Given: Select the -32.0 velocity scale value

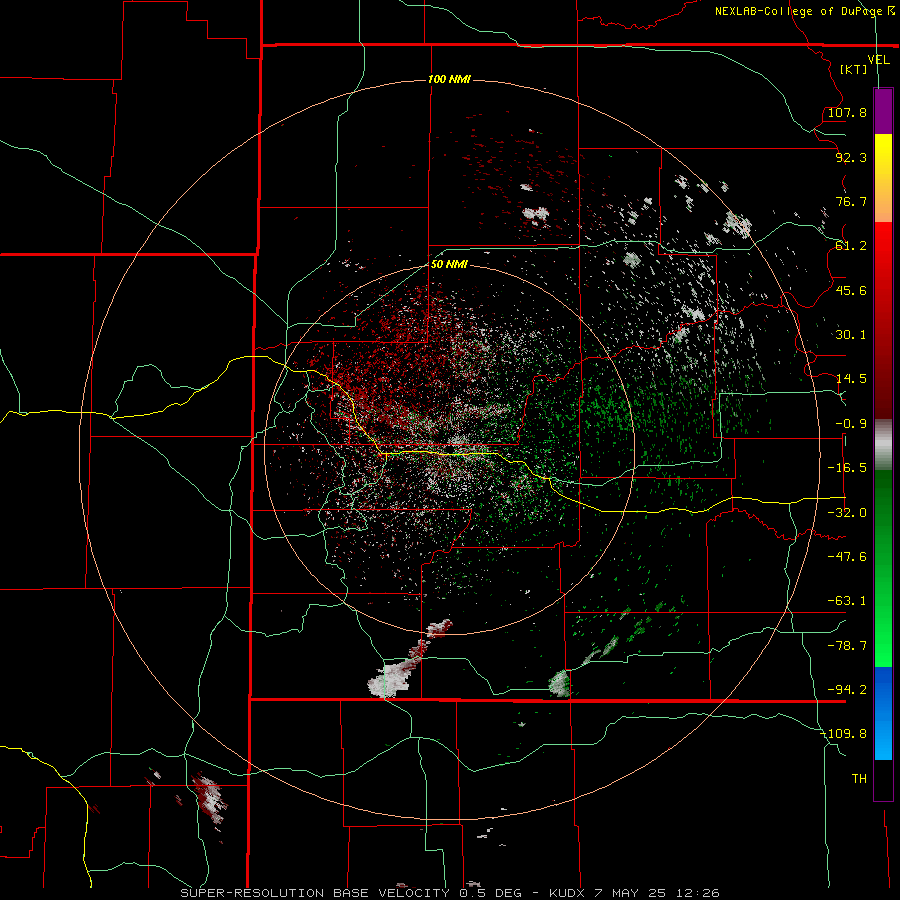Looking at the screenshot, I should tap(847, 513).
